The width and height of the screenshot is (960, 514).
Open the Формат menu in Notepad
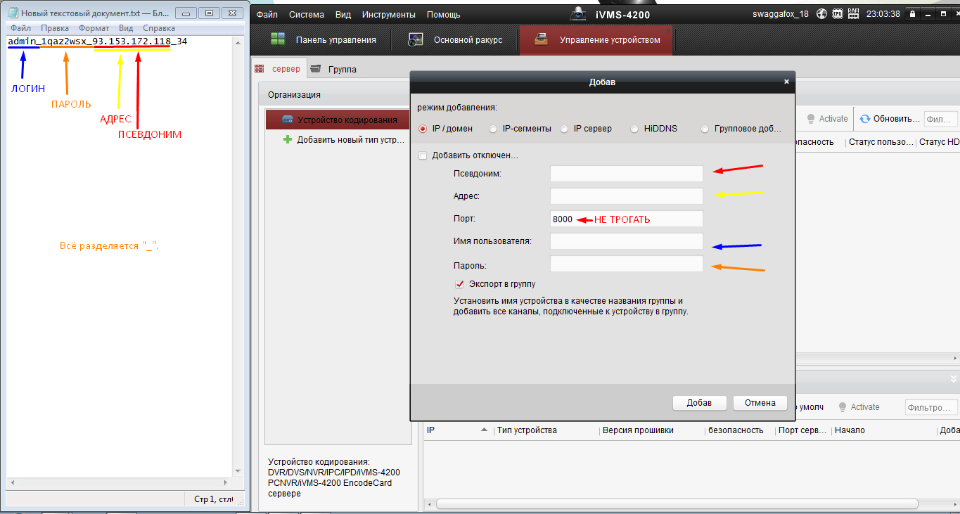point(94,28)
